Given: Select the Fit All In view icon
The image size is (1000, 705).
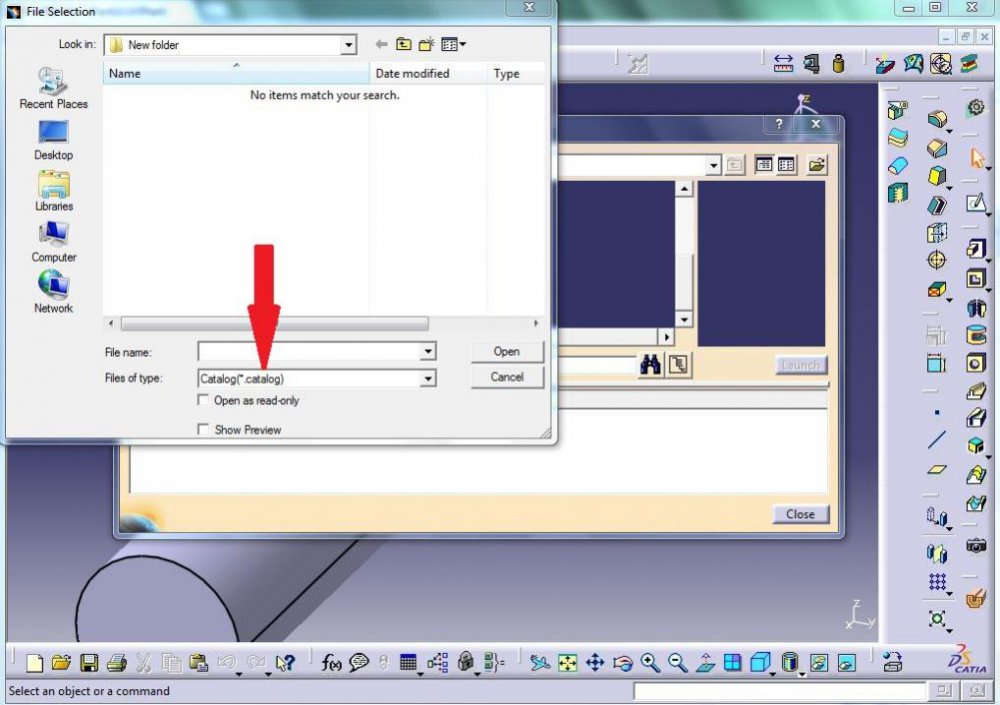Looking at the screenshot, I should click(568, 662).
